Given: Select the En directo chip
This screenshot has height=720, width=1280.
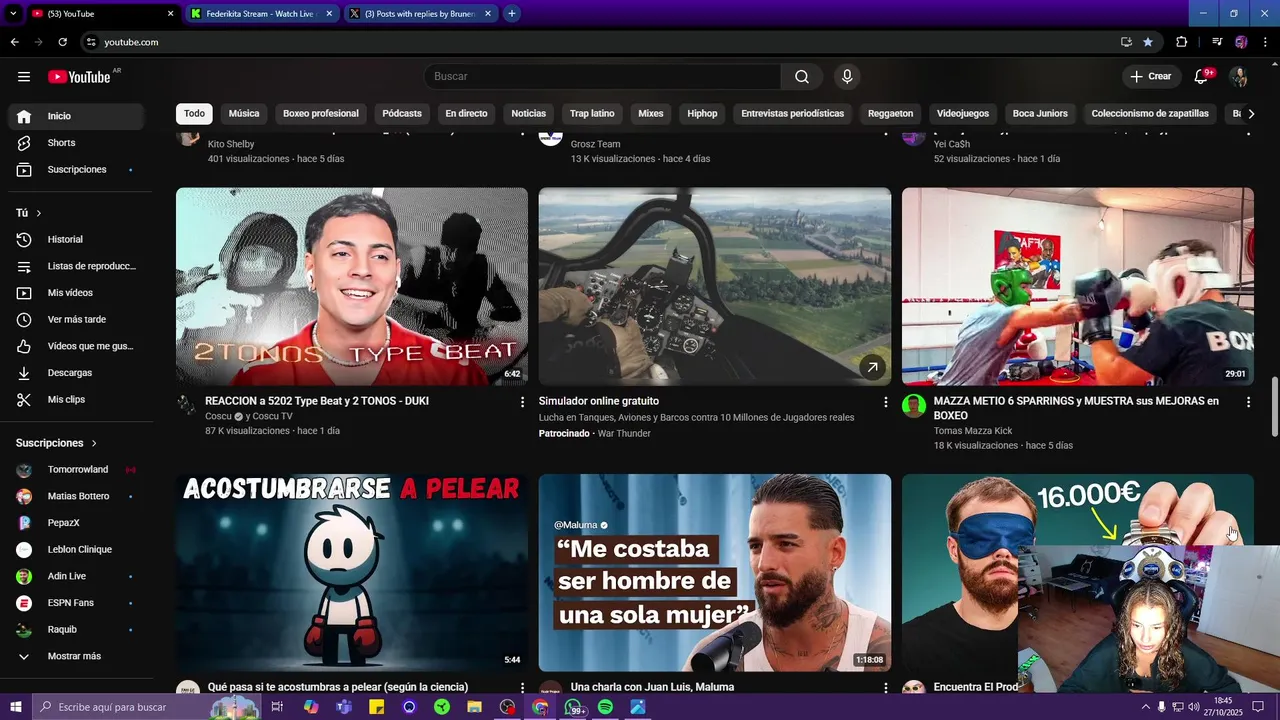Looking at the screenshot, I should [x=466, y=114].
